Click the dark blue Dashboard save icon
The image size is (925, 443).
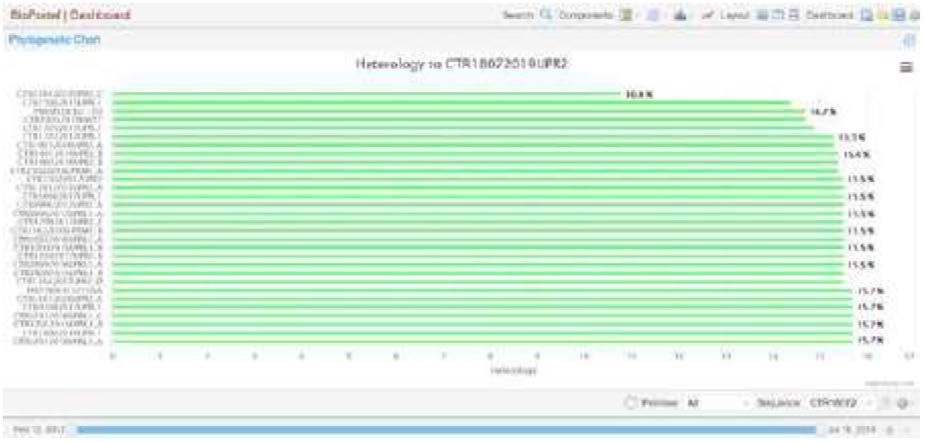point(898,15)
